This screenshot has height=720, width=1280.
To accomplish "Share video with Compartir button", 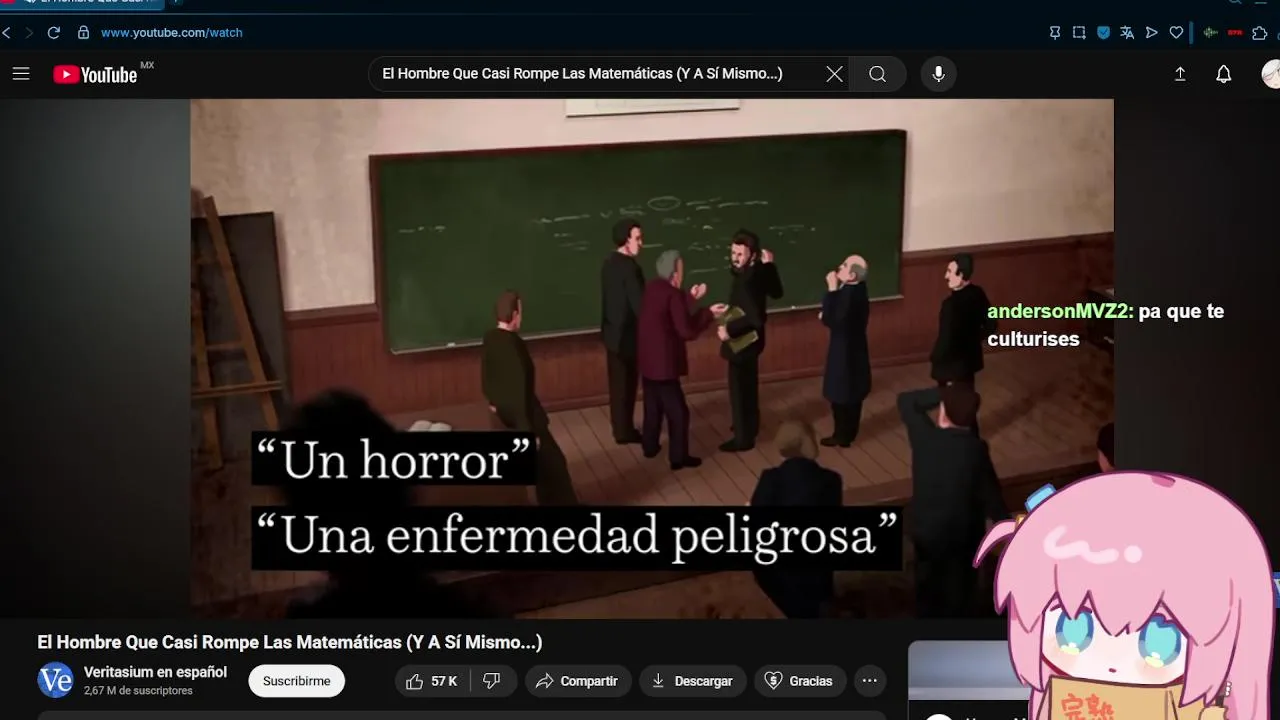I will [x=578, y=681].
